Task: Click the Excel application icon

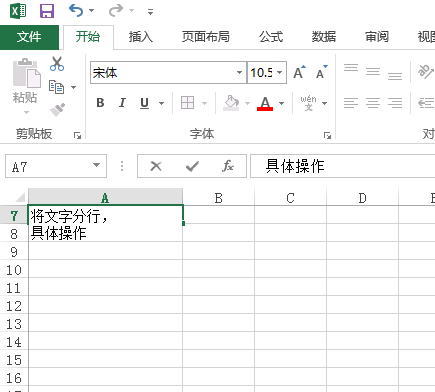Action: [18, 11]
